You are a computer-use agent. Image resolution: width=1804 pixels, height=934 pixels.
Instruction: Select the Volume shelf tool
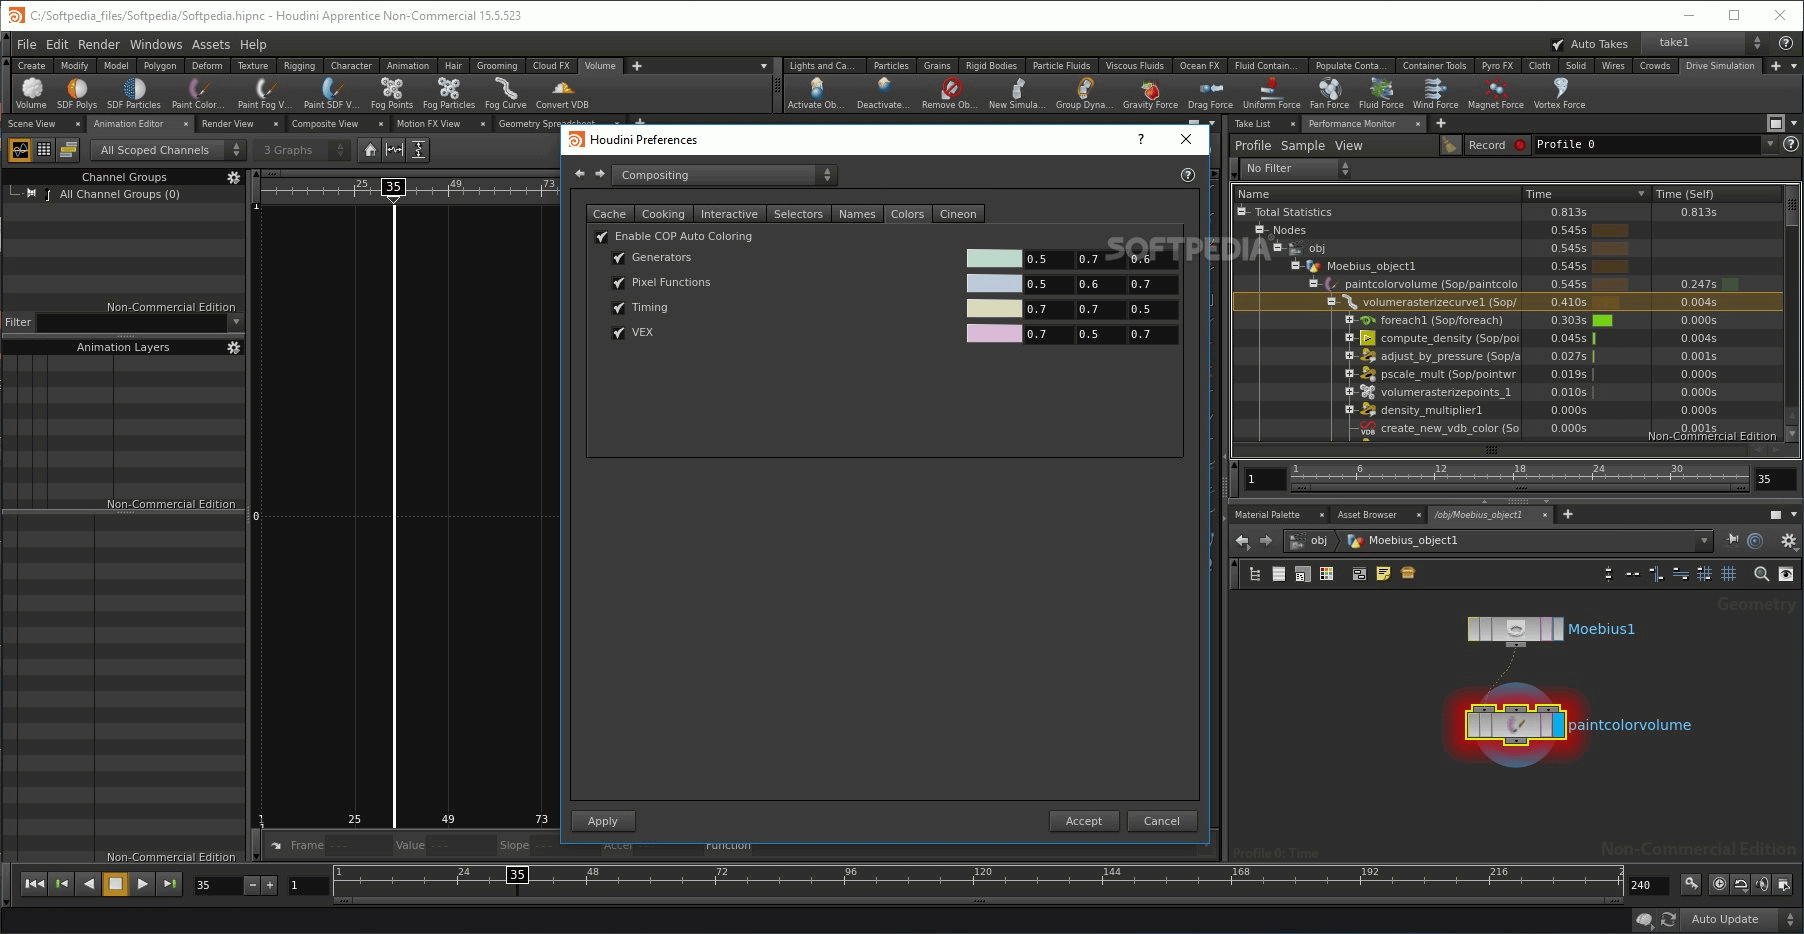pos(31,94)
